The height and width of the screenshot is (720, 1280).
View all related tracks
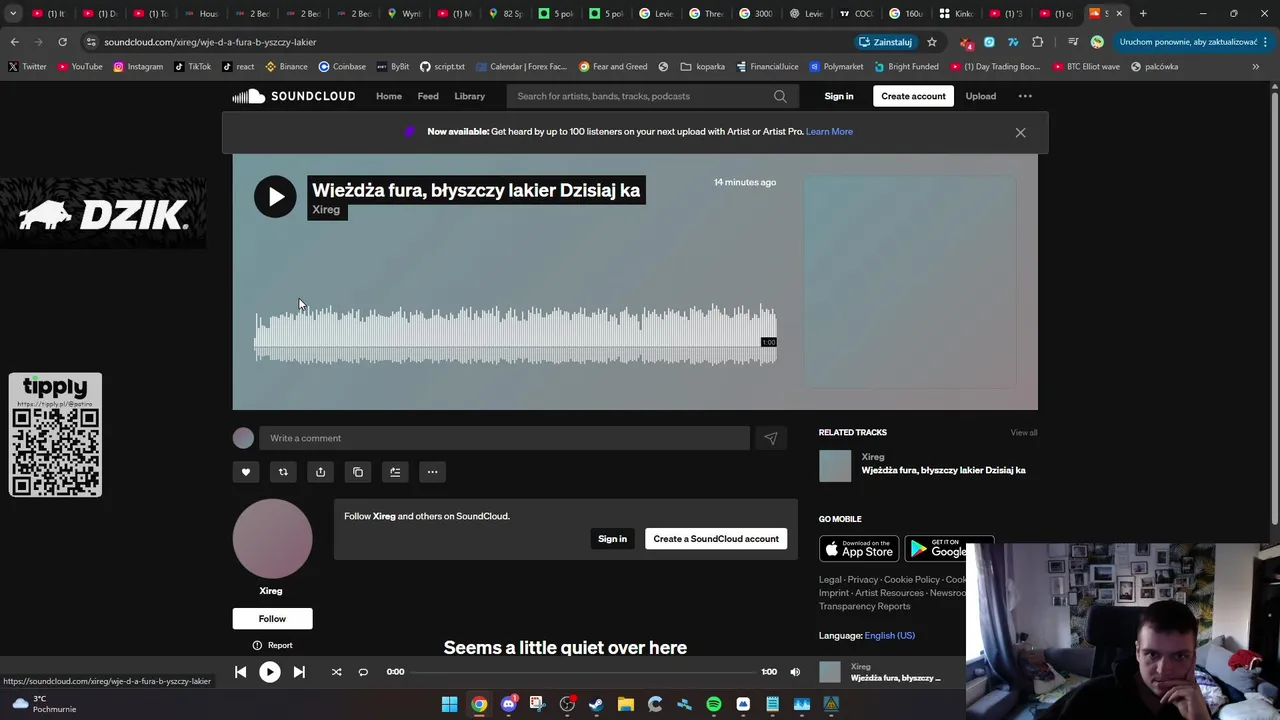1023,433
